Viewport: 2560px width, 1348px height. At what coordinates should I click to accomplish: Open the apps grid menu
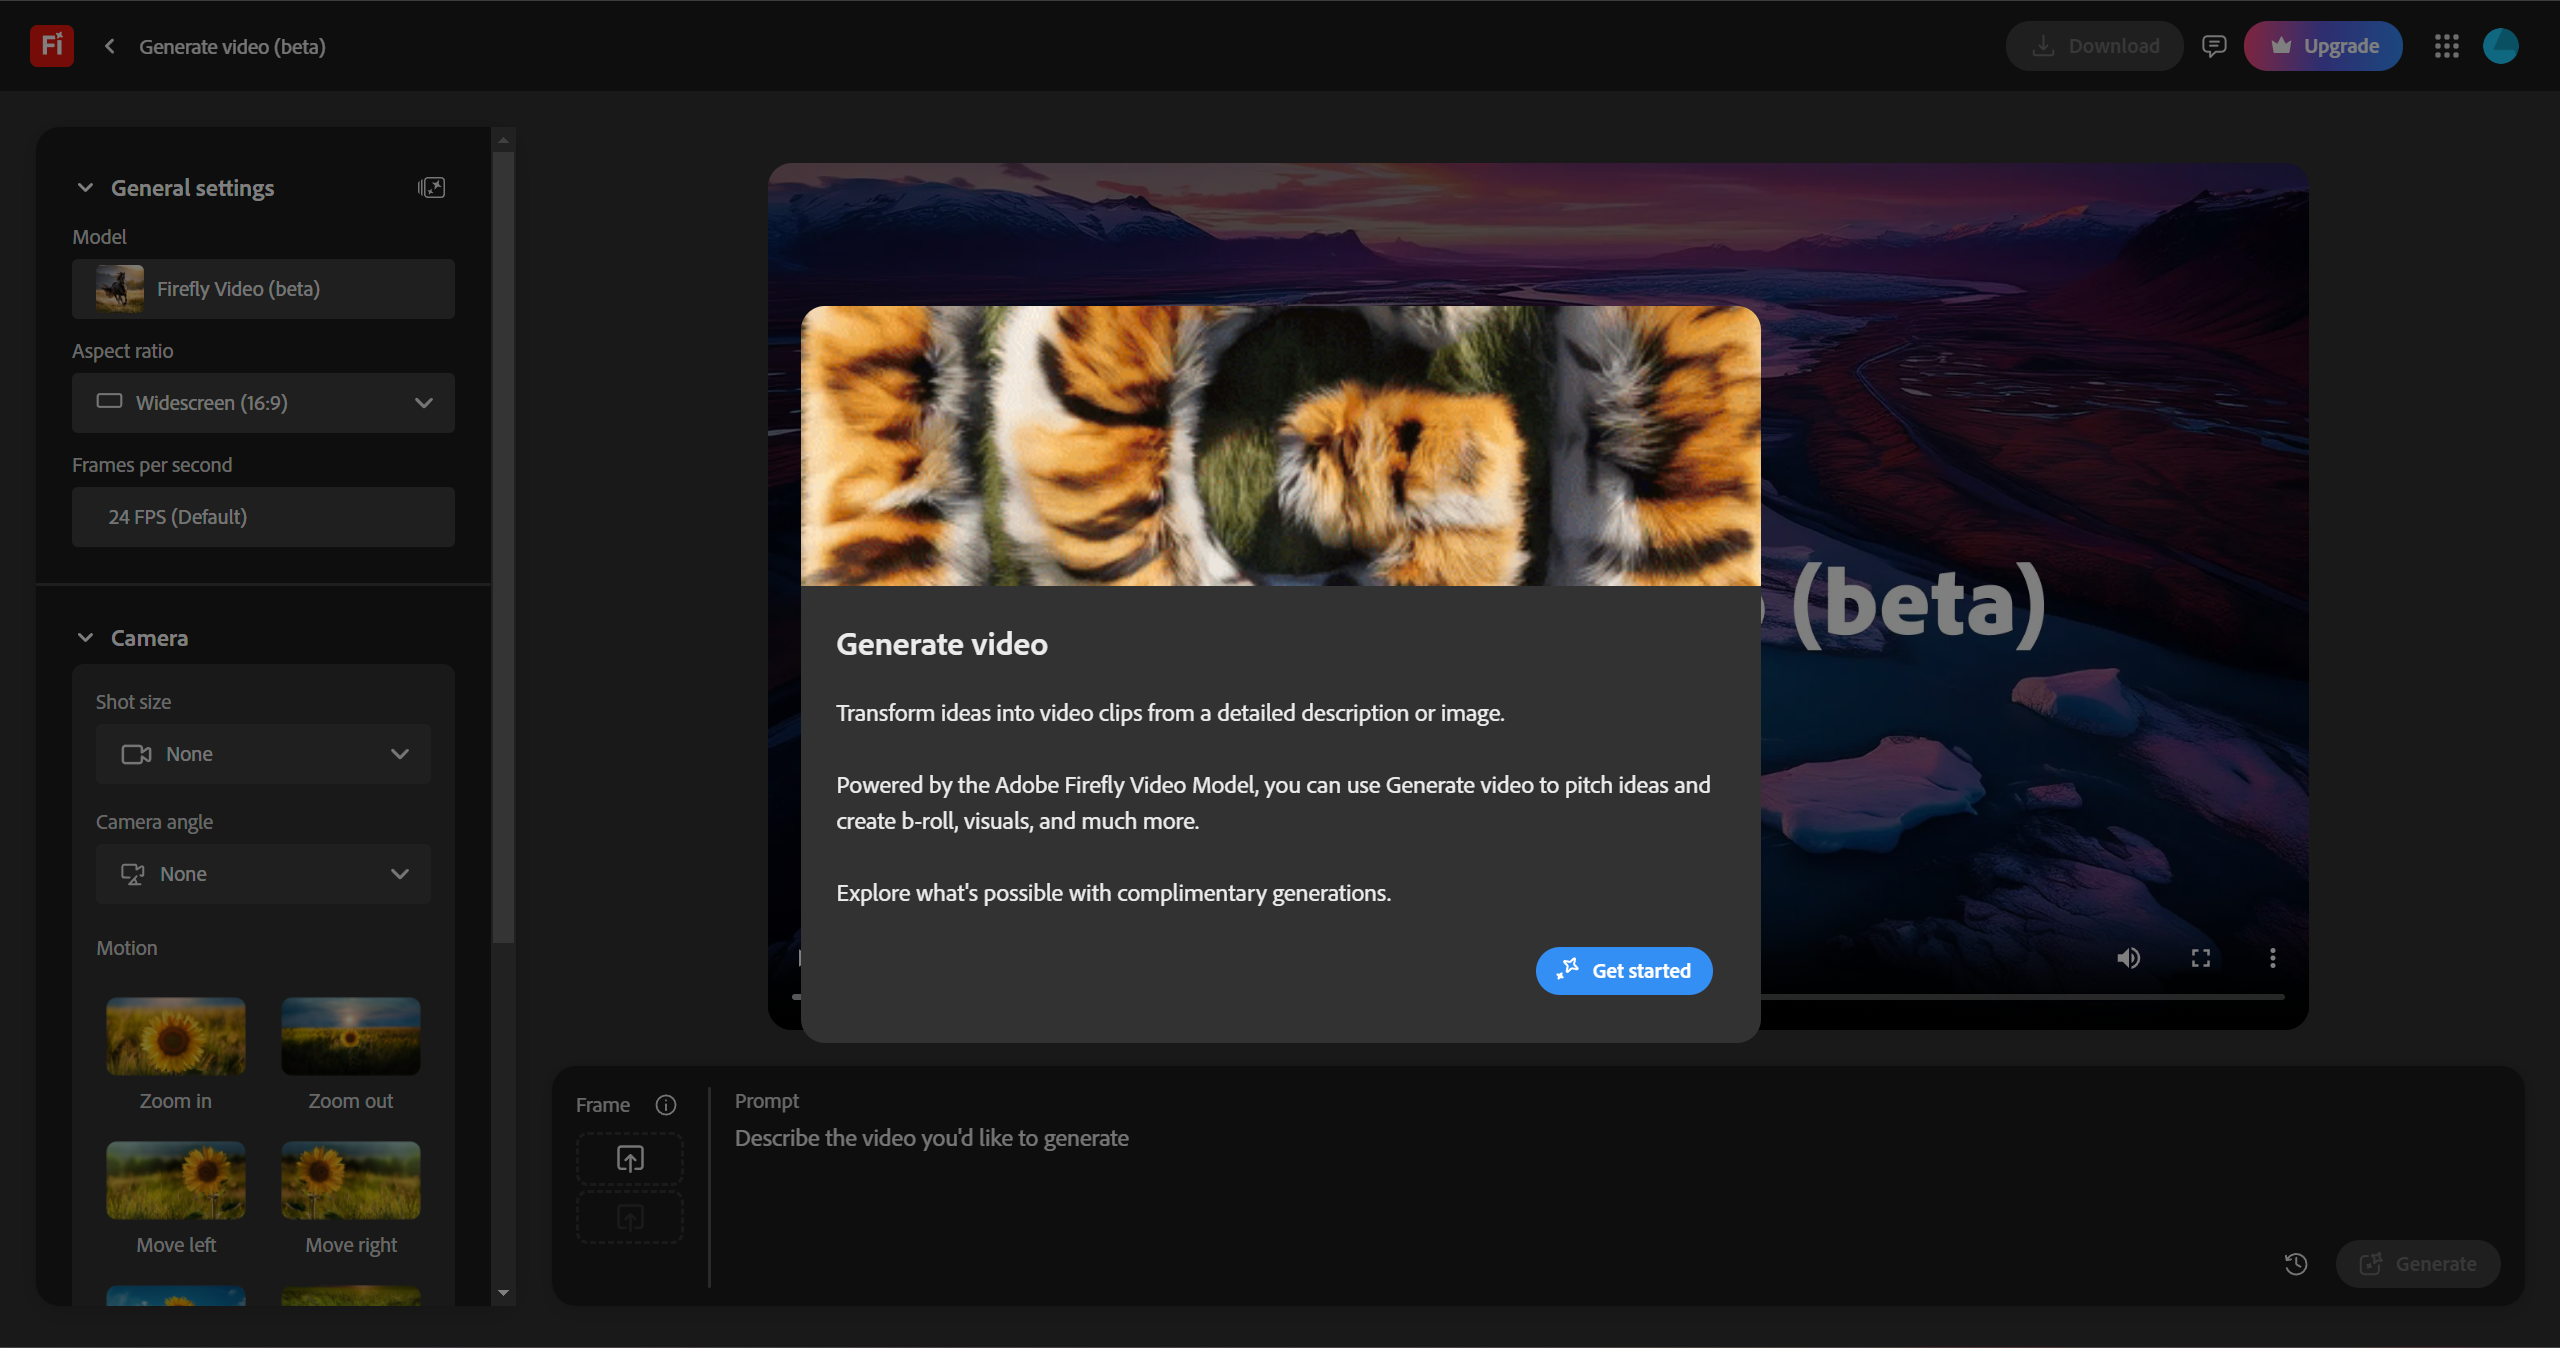click(2446, 46)
